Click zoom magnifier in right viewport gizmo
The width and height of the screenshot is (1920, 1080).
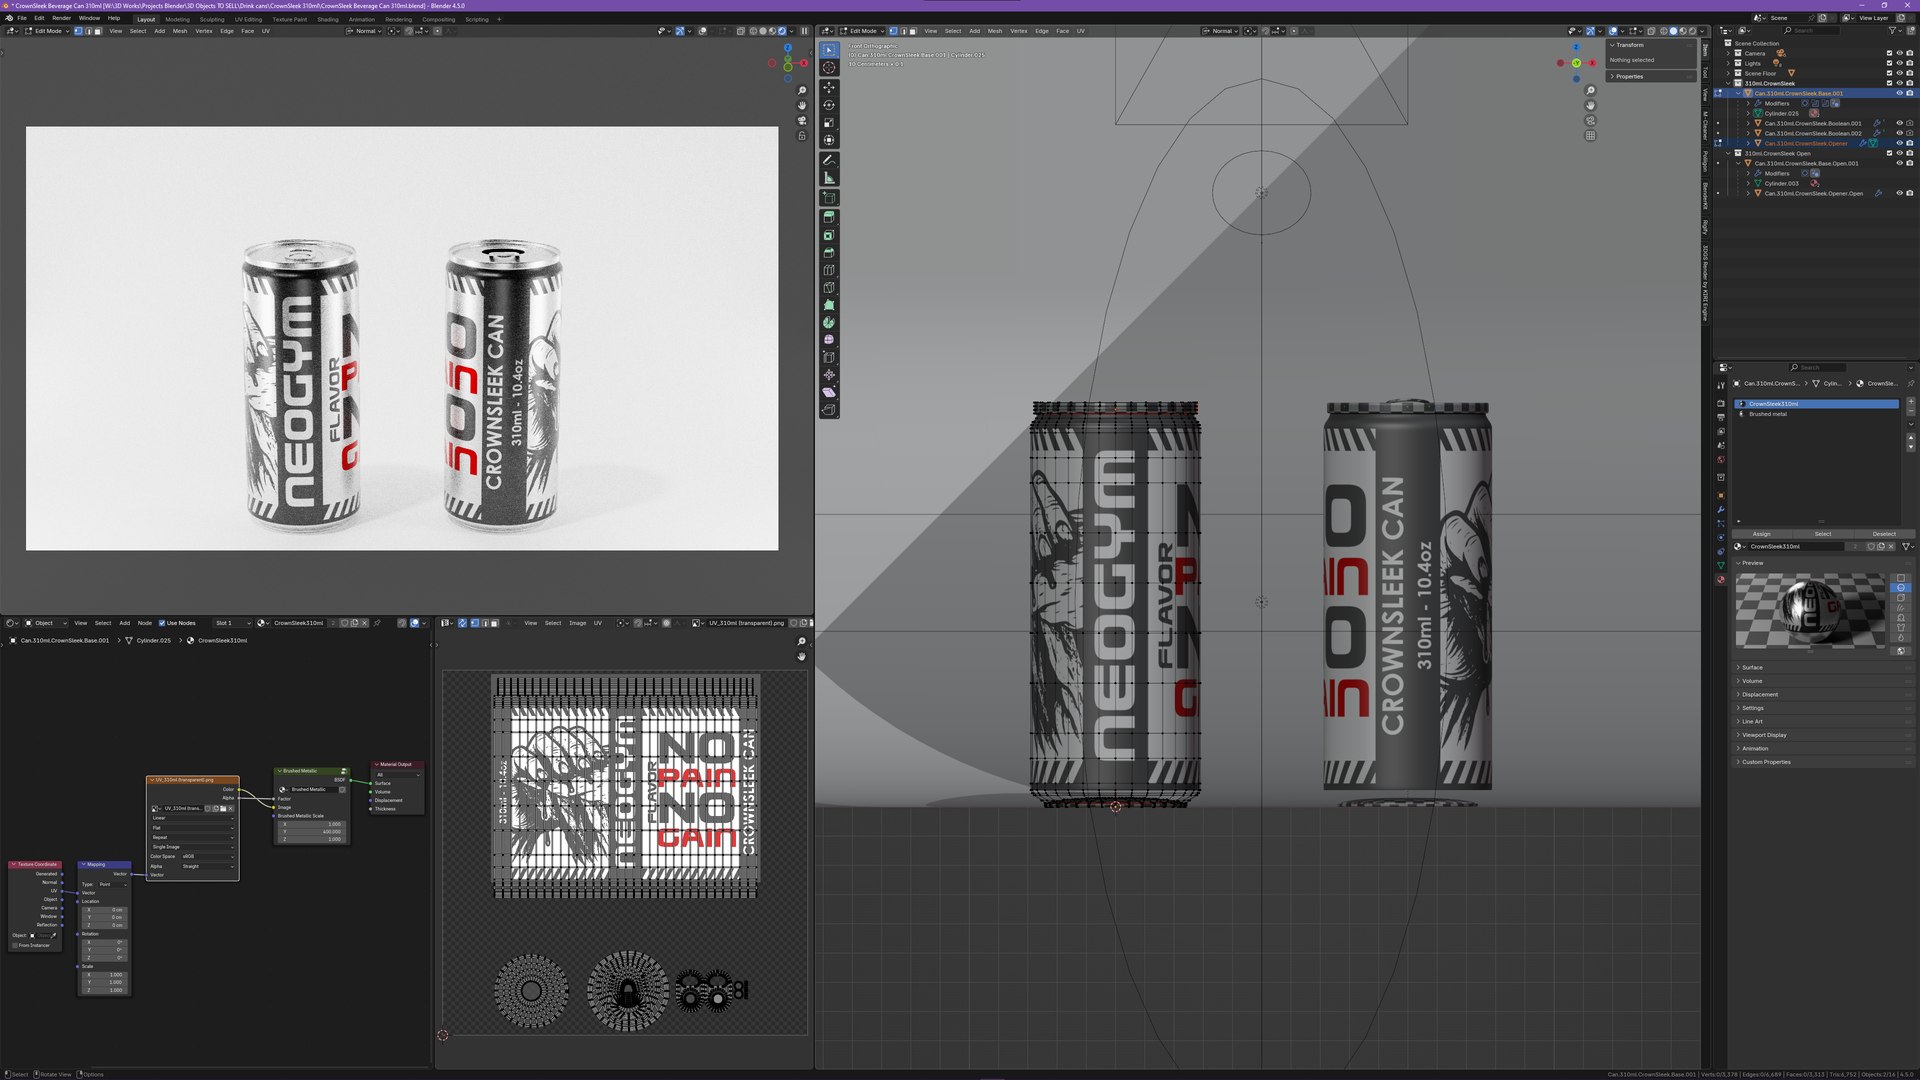click(1590, 91)
